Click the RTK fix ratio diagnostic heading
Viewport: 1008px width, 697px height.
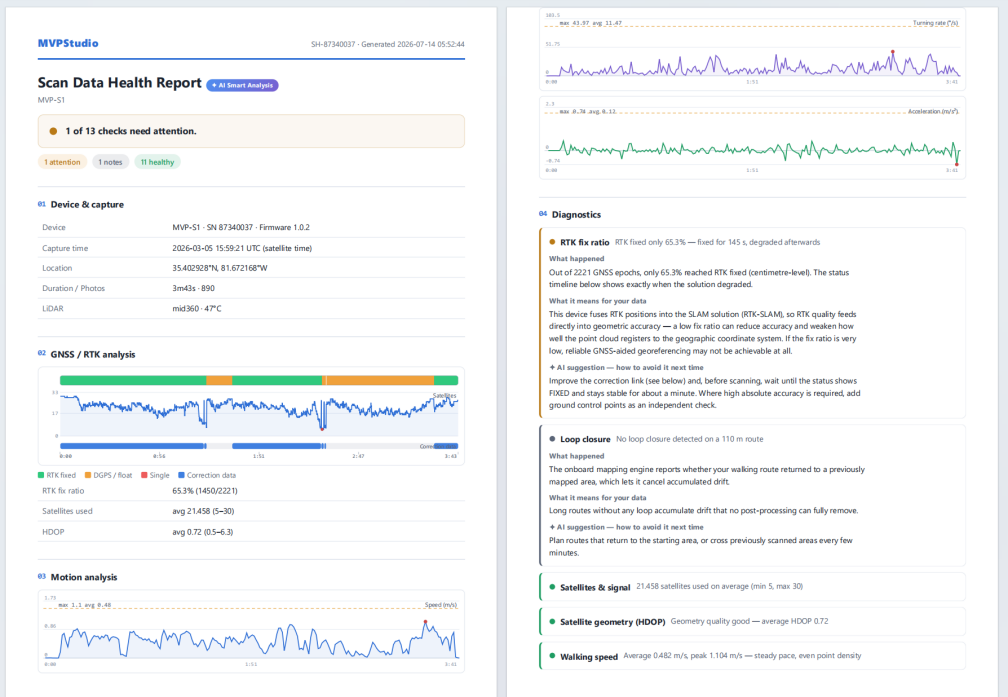584,242
